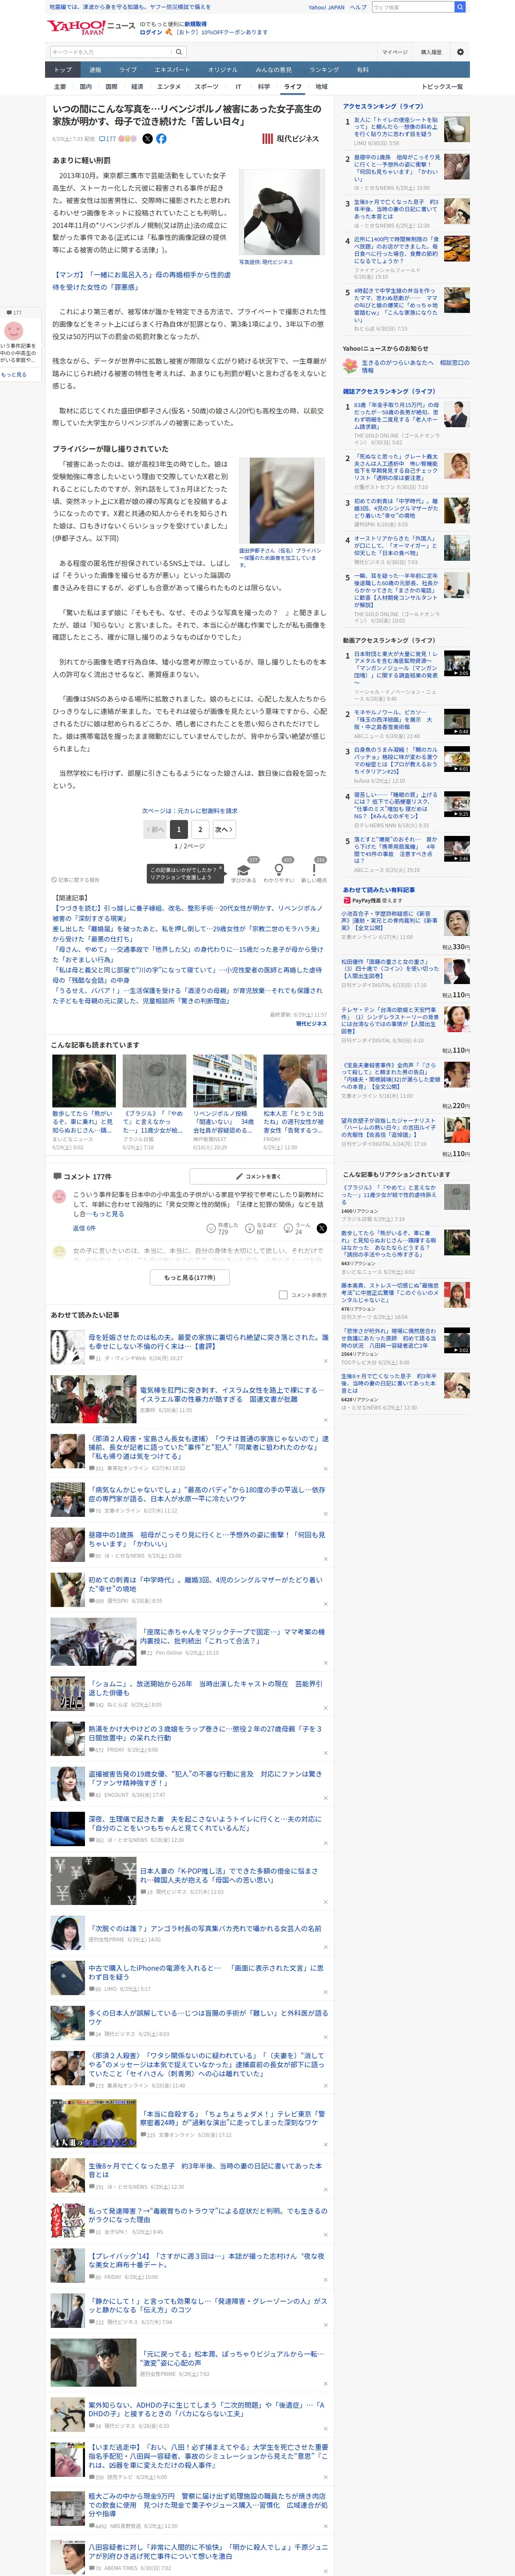Open マイページ link
The height and width of the screenshot is (2576, 515).
[x=394, y=52]
